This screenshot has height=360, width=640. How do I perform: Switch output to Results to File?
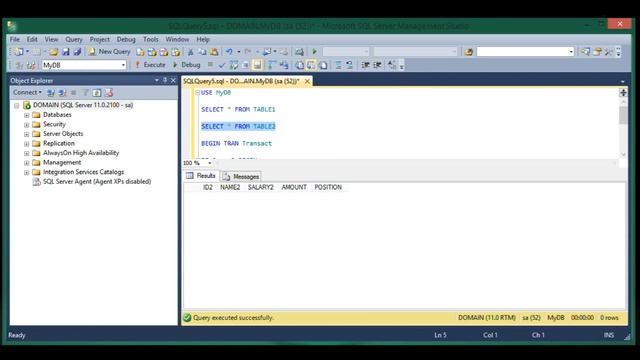point(323,65)
